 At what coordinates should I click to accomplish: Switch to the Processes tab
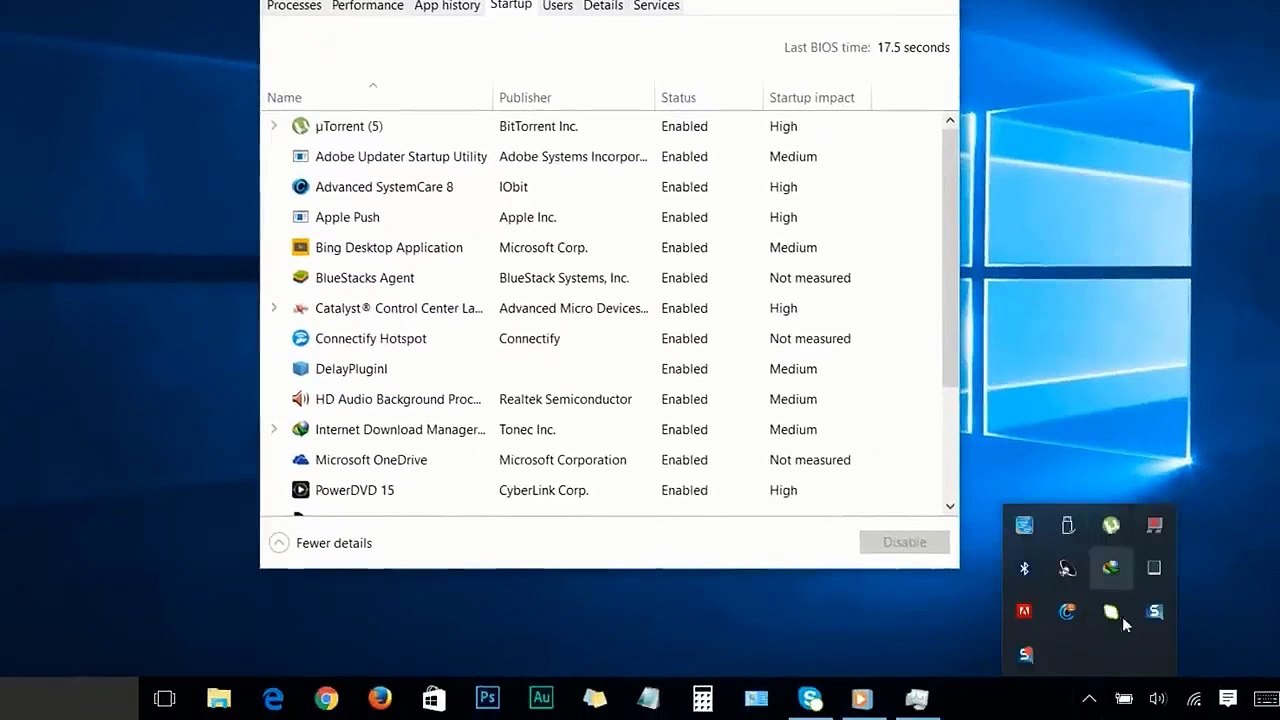[x=294, y=6]
